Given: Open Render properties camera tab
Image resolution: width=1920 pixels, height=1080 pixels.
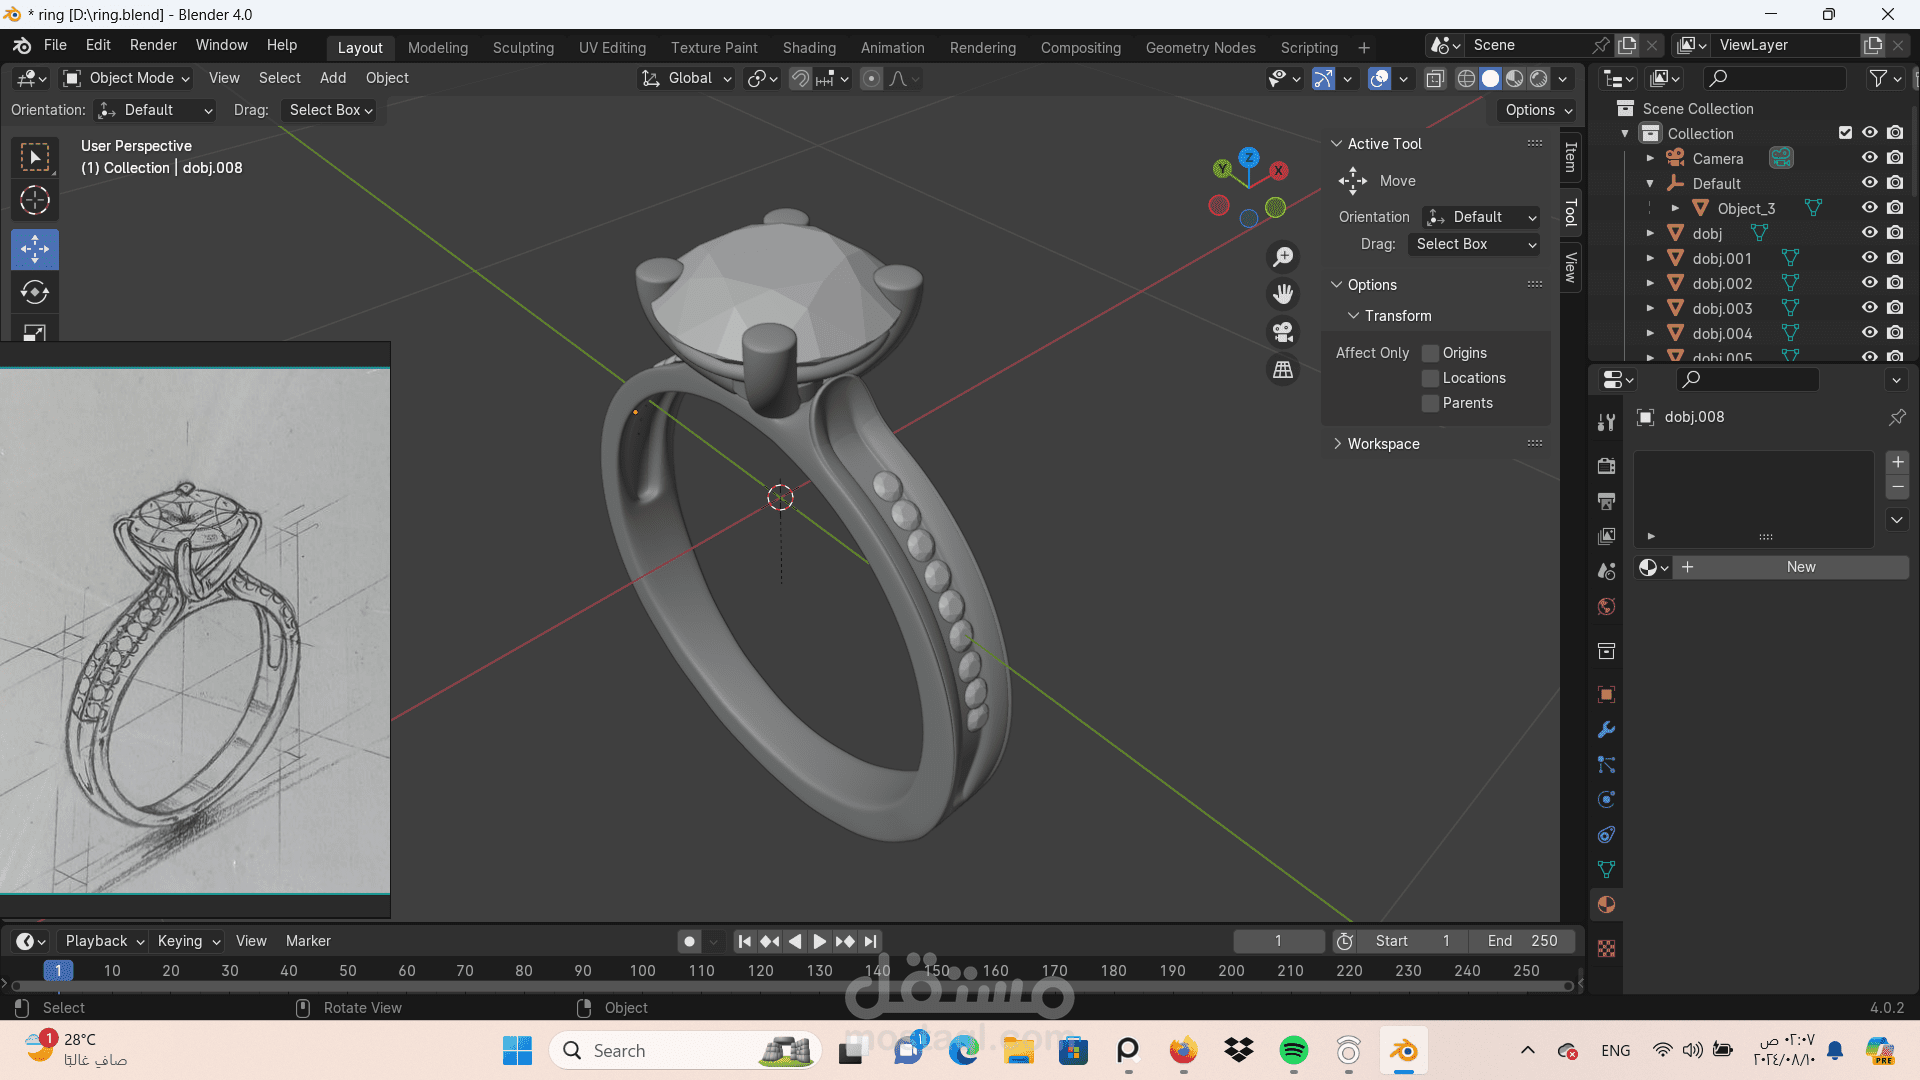Looking at the screenshot, I should 1606,466.
